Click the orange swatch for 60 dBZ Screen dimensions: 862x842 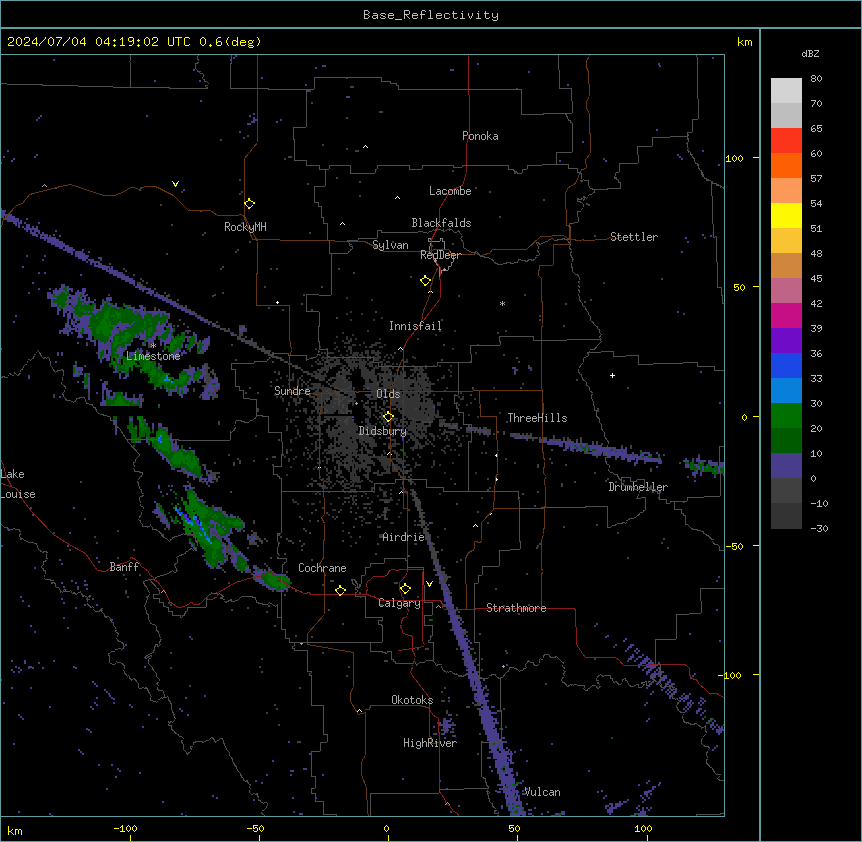786,165
